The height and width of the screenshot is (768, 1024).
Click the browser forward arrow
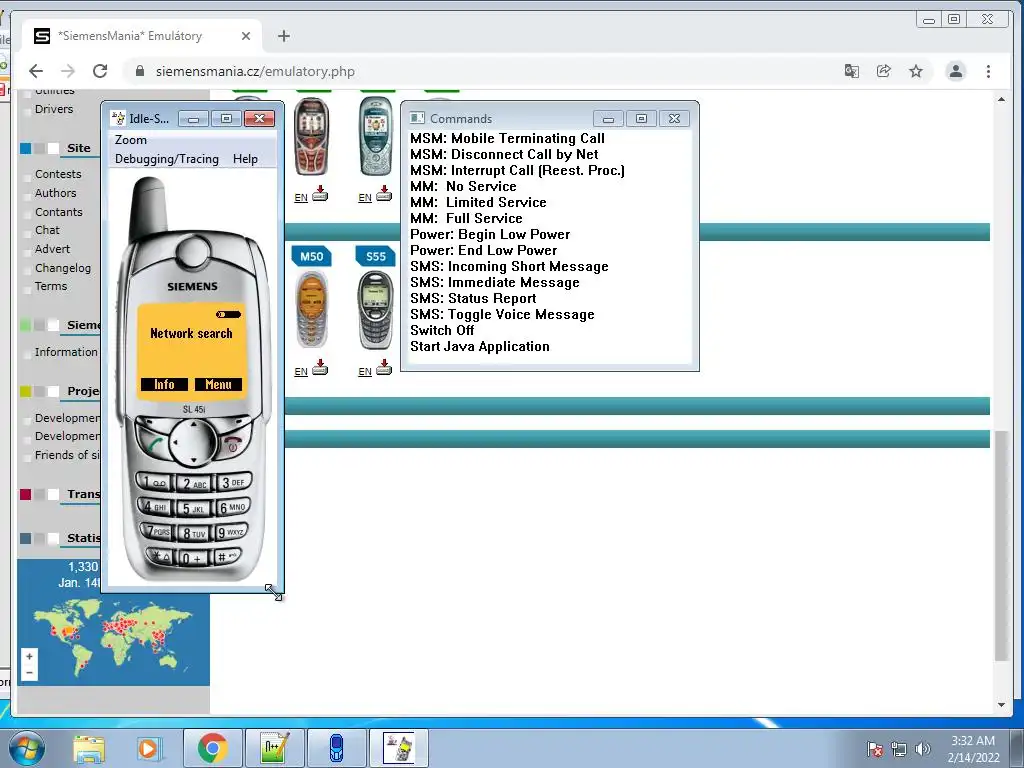68,71
